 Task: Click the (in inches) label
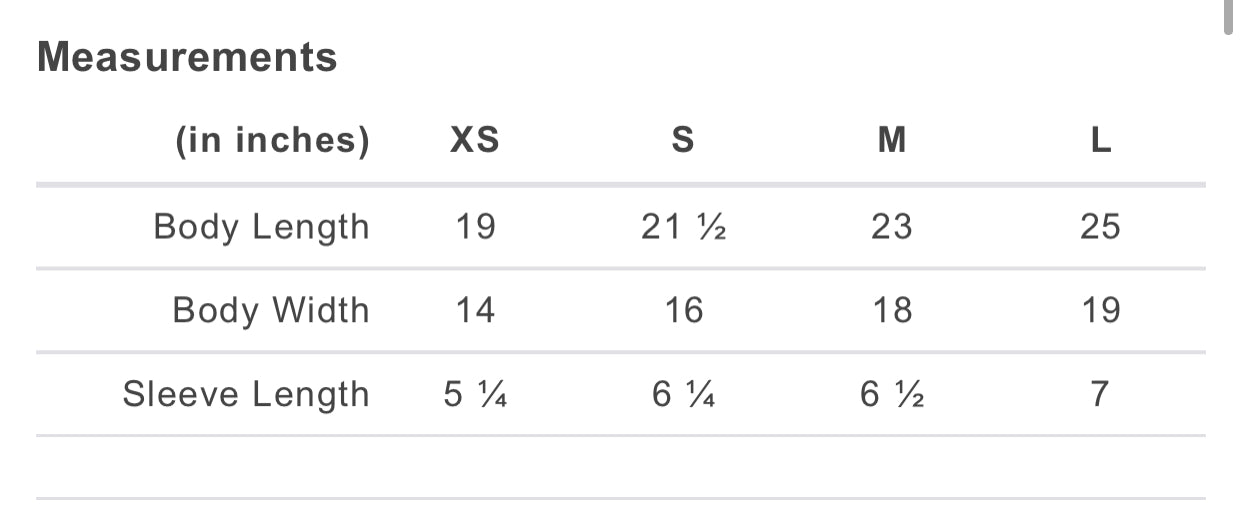(272, 141)
